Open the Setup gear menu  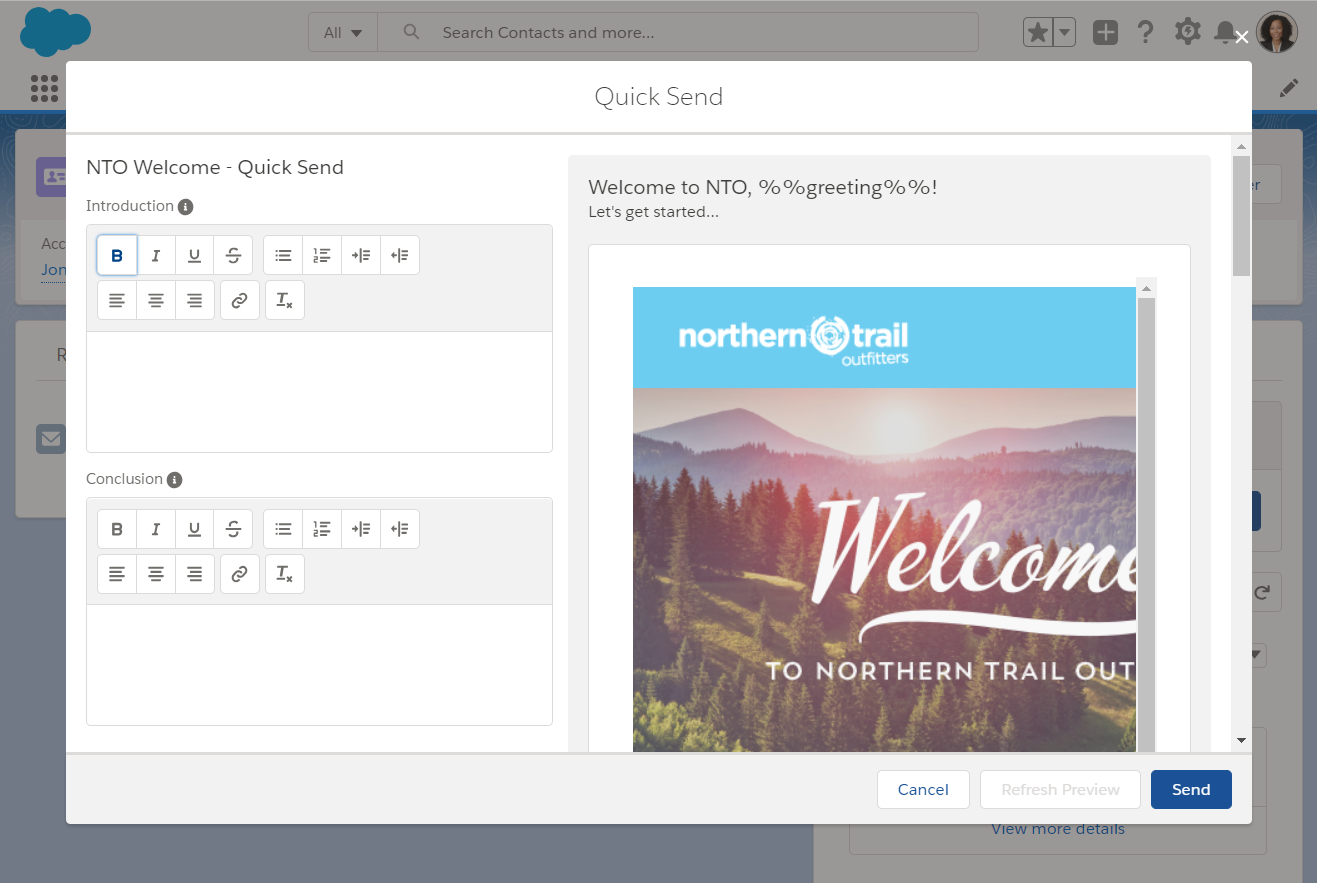(x=1187, y=32)
